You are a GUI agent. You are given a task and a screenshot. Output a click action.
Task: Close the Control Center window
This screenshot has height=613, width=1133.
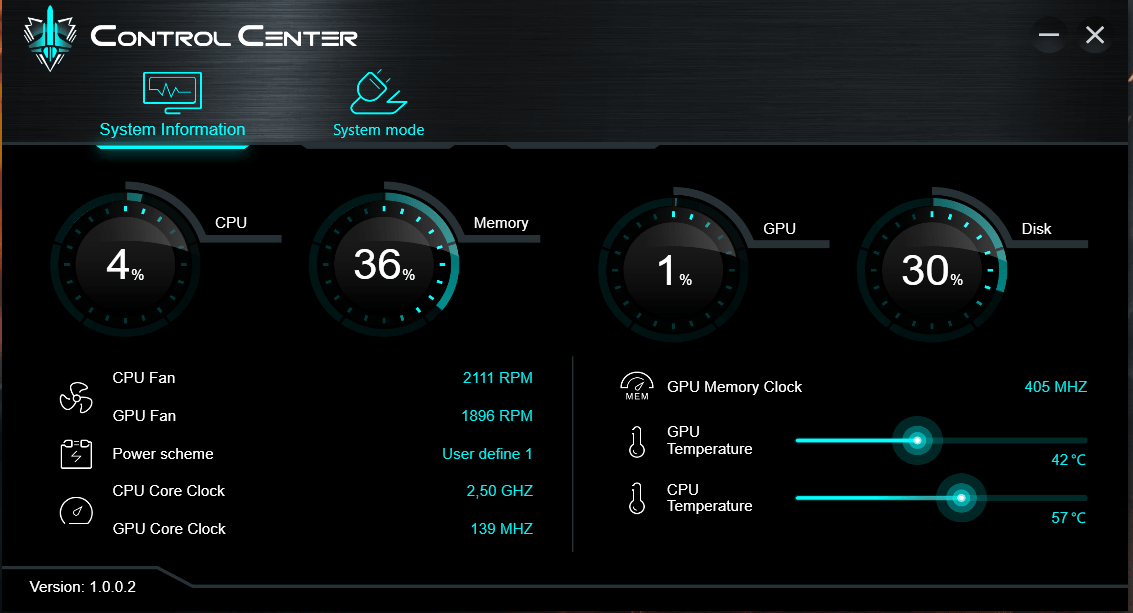click(1095, 35)
